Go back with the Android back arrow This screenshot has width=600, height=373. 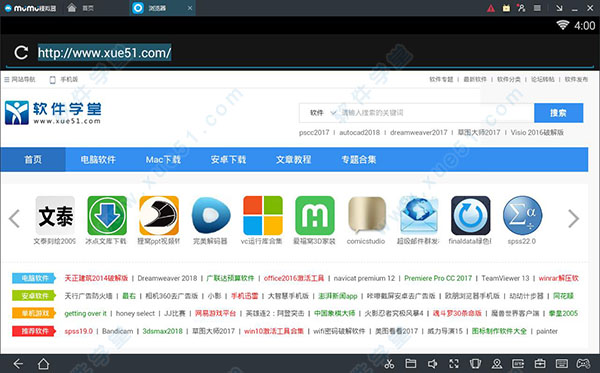click(18, 363)
